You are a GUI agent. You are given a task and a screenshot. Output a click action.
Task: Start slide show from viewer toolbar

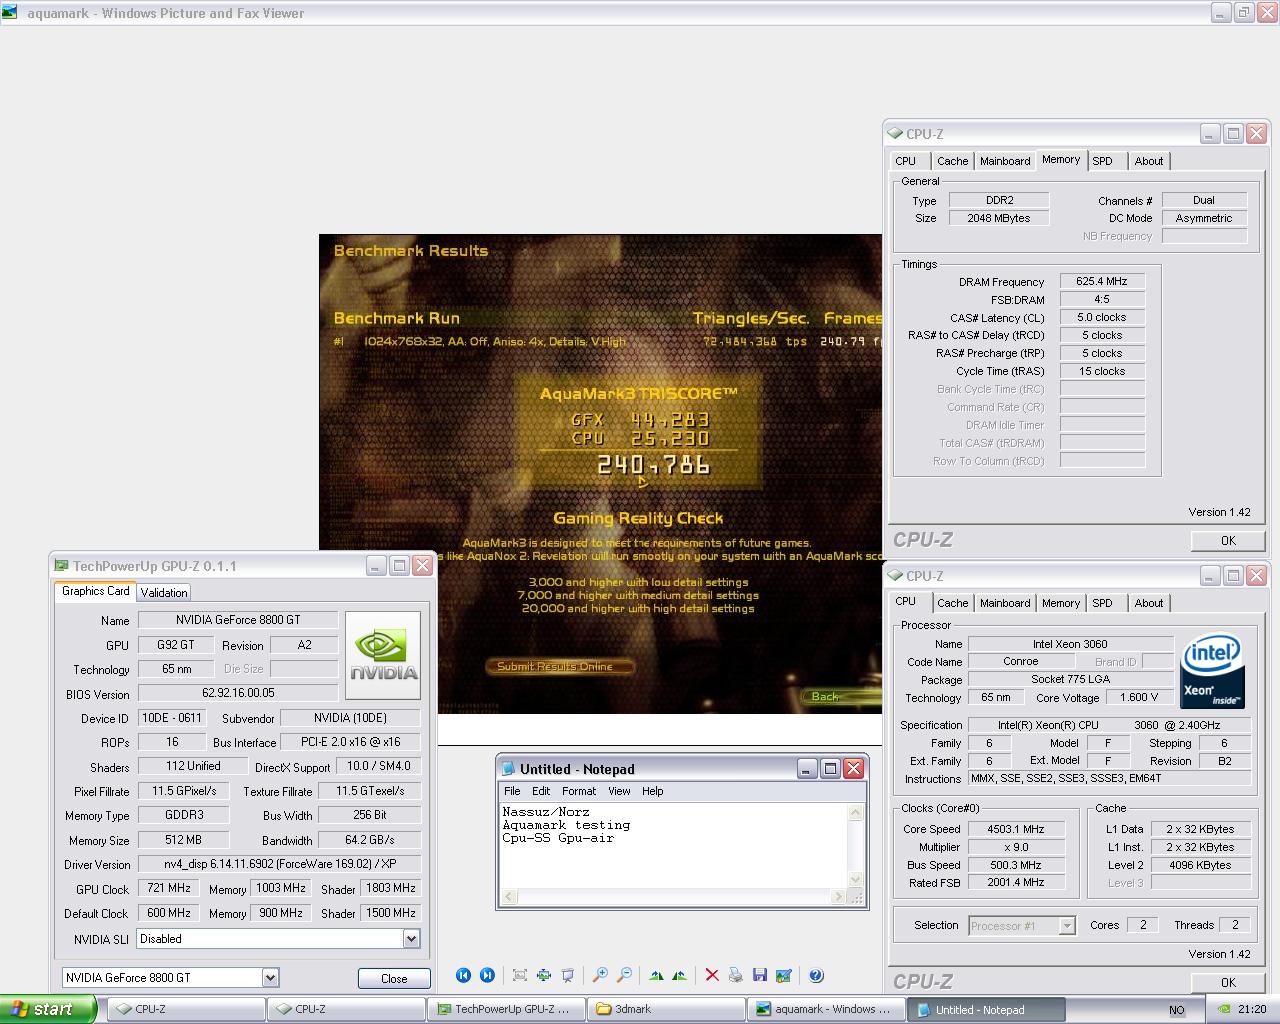(x=568, y=975)
